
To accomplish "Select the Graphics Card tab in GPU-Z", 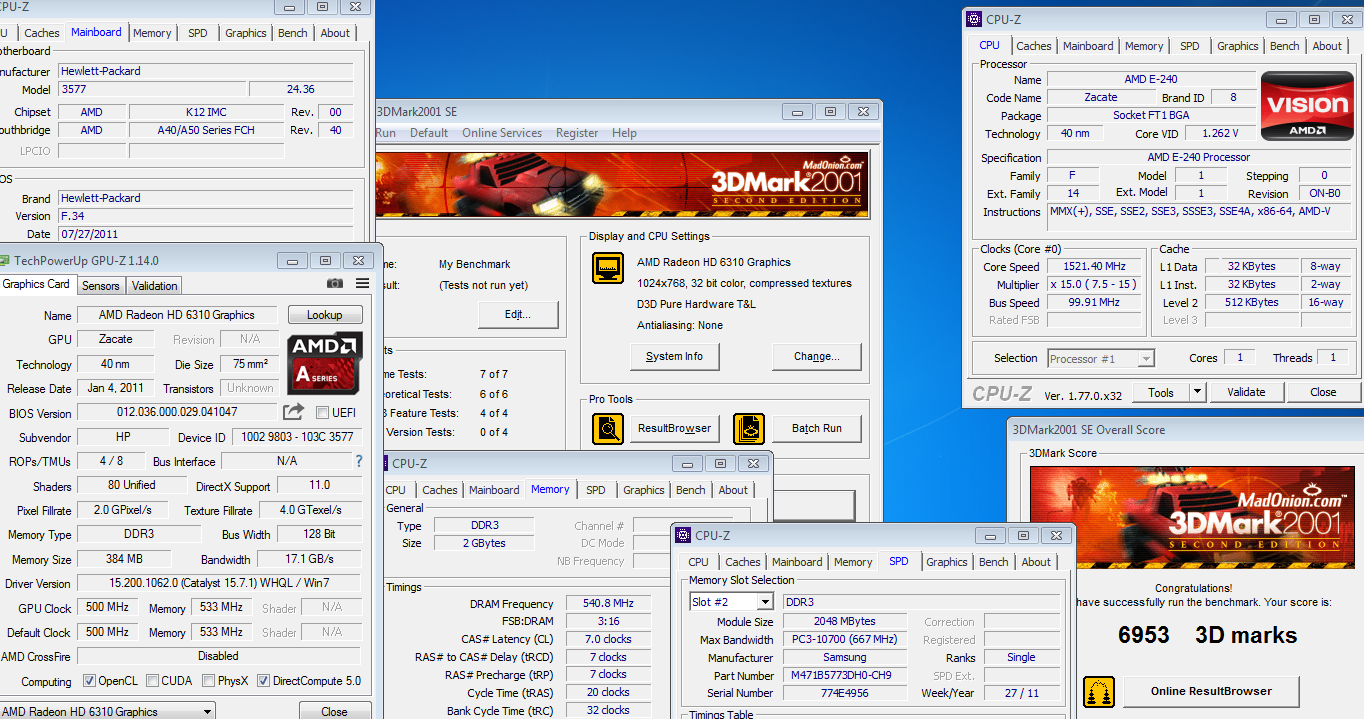I will (x=36, y=284).
